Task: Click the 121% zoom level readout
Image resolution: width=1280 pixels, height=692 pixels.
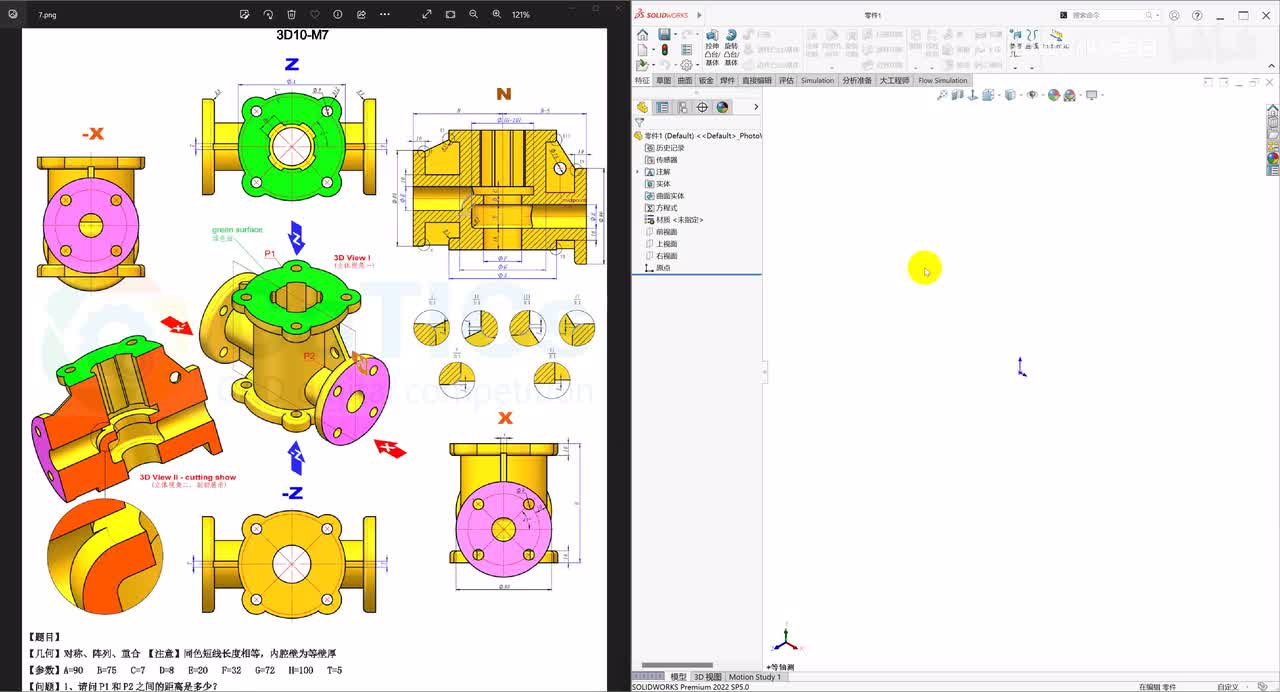Action: tap(521, 15)
